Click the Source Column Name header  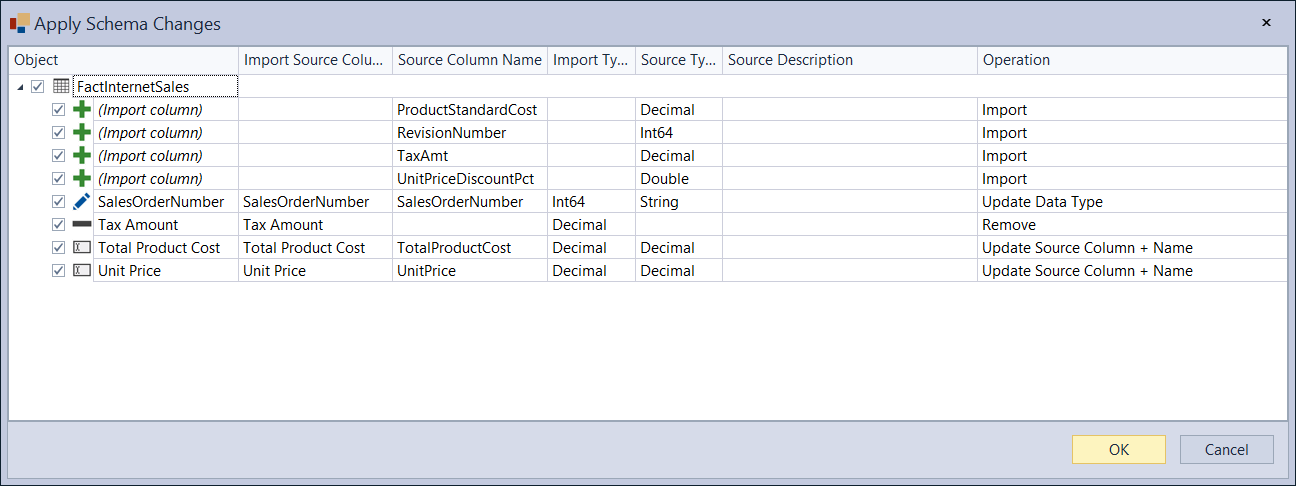[x=469, y=60]
